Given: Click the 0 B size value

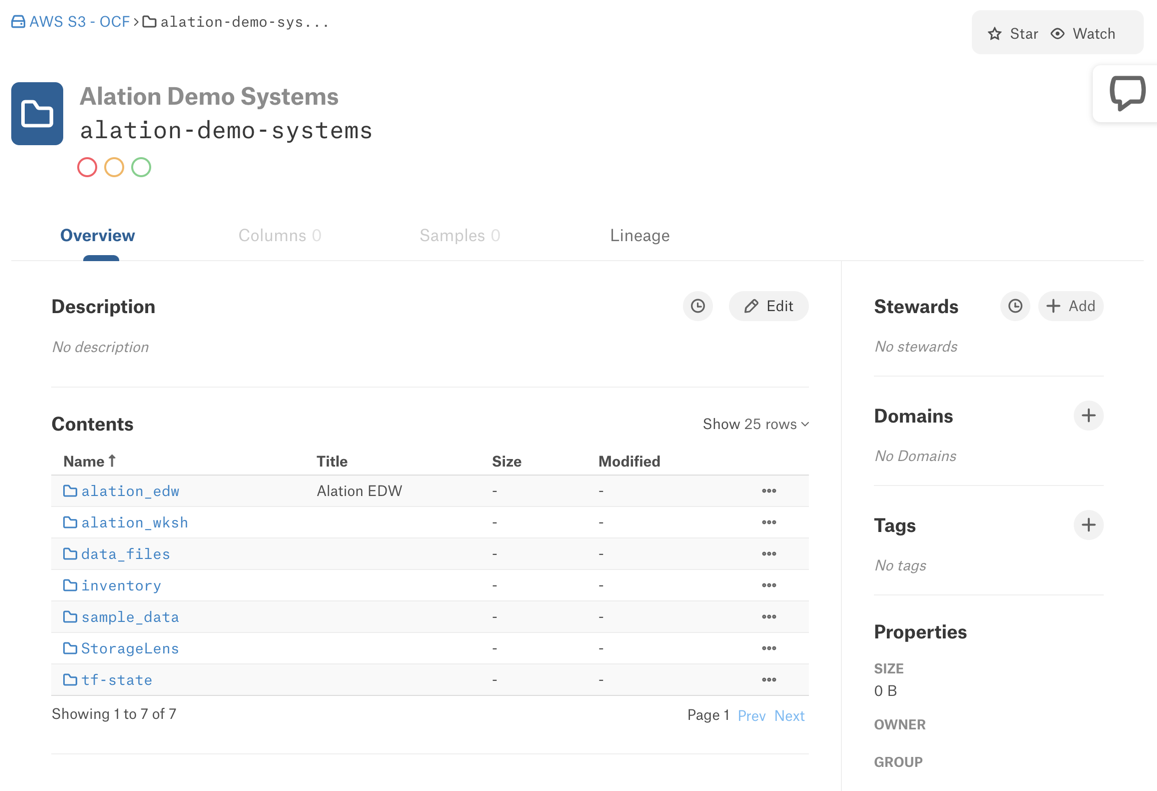Looking at the screenshot, I should pyautogui.click(x=885, y=691).
